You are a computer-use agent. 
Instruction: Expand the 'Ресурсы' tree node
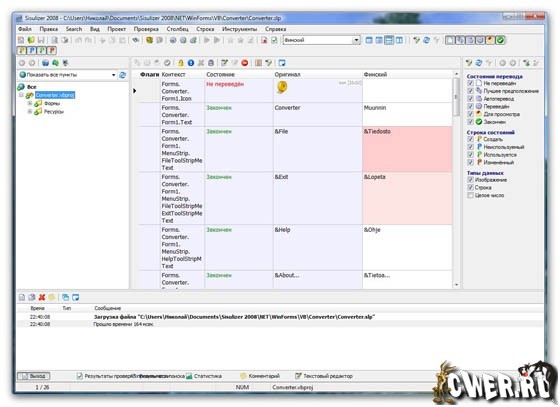click(x=30, y=112)
